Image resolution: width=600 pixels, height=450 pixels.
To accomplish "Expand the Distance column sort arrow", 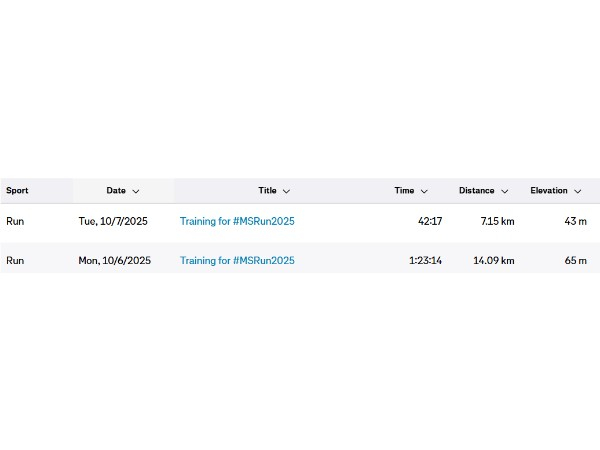I will click(x=505, y=191).
